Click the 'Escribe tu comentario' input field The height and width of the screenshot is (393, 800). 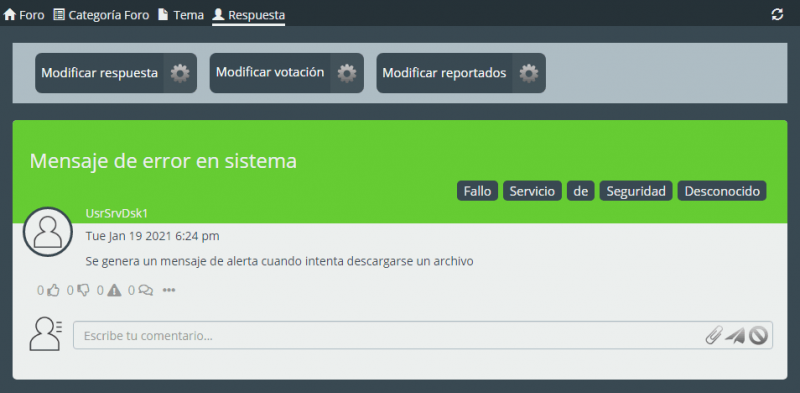tap(423, 335)
